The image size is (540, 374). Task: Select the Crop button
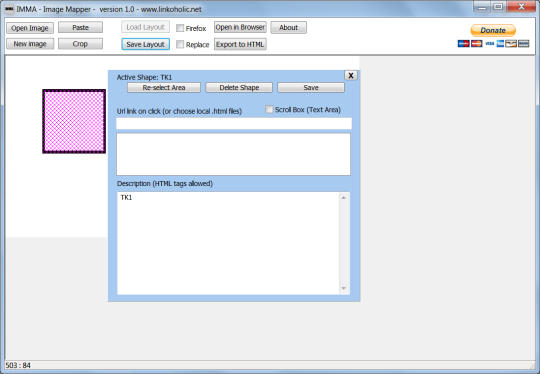click(x=80, y=44)
